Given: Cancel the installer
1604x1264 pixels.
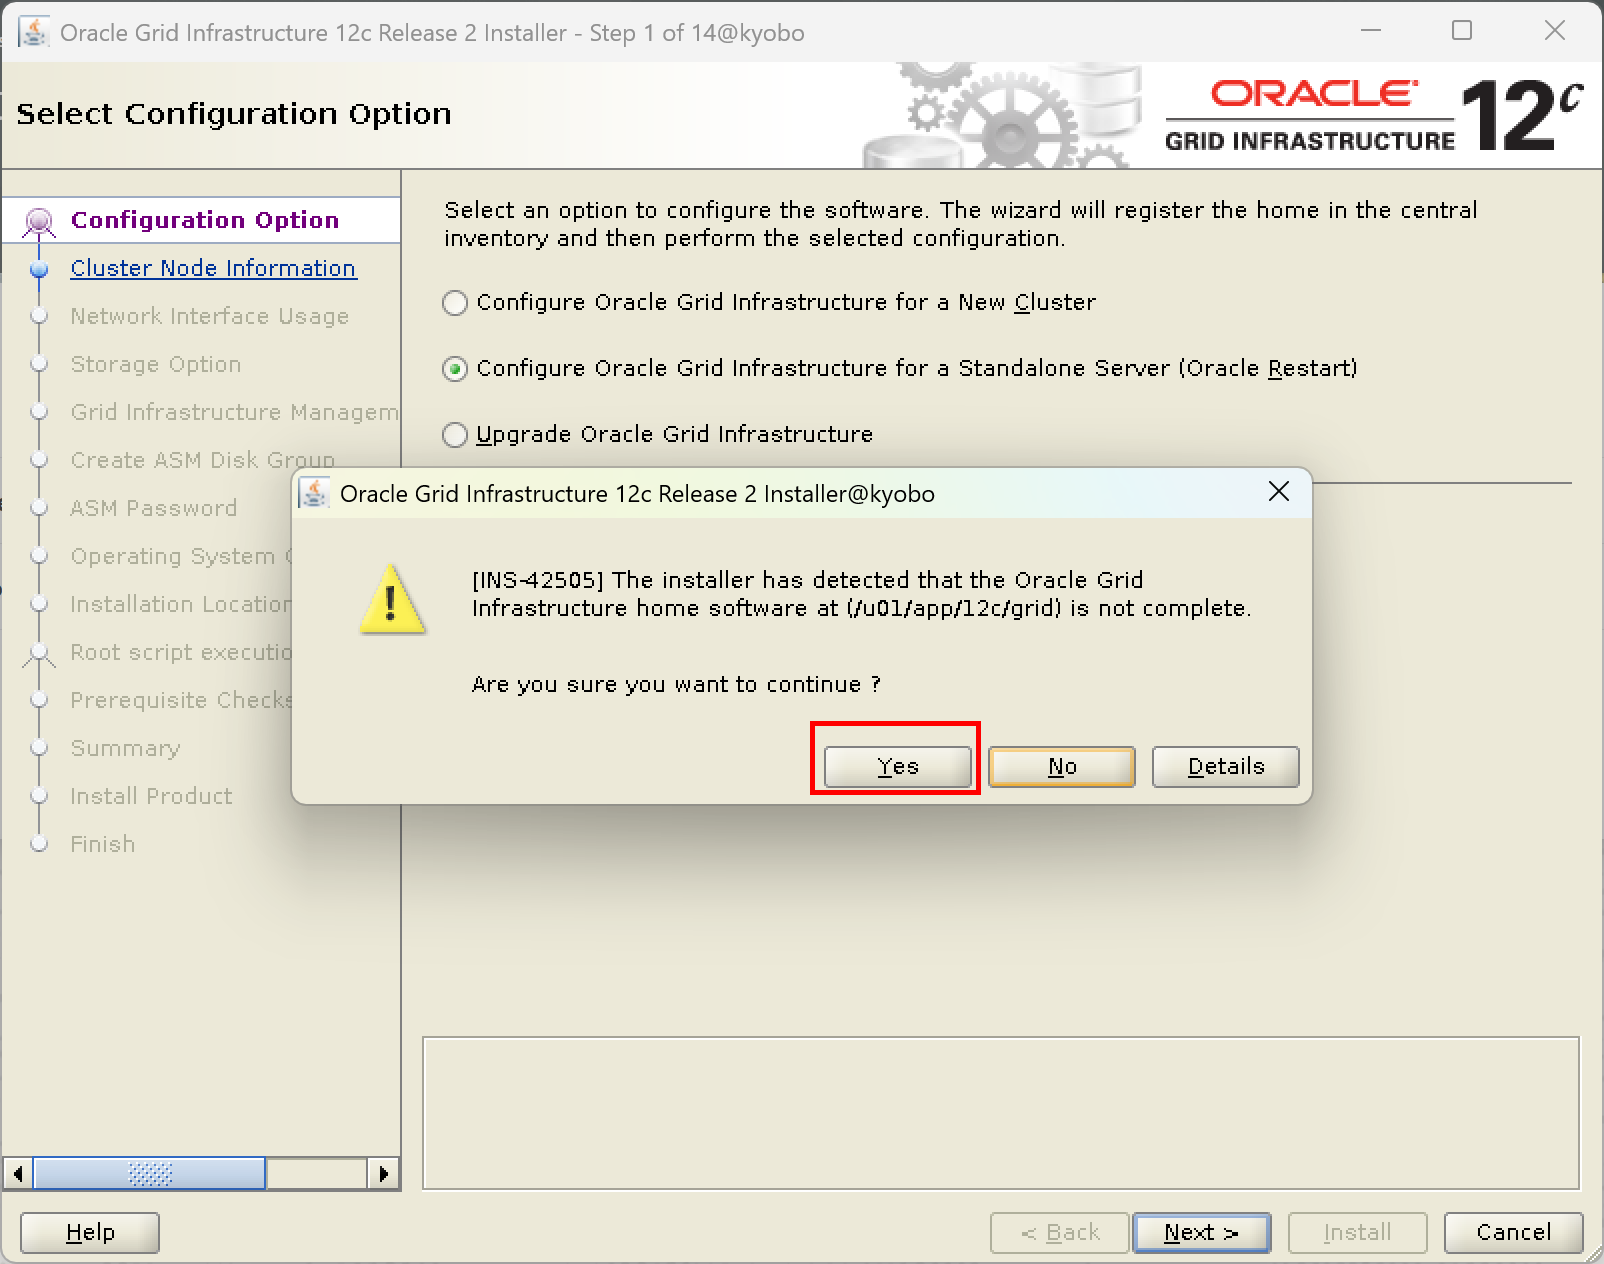Looking at the screenshot, I should click(x=1513, y=1233).
